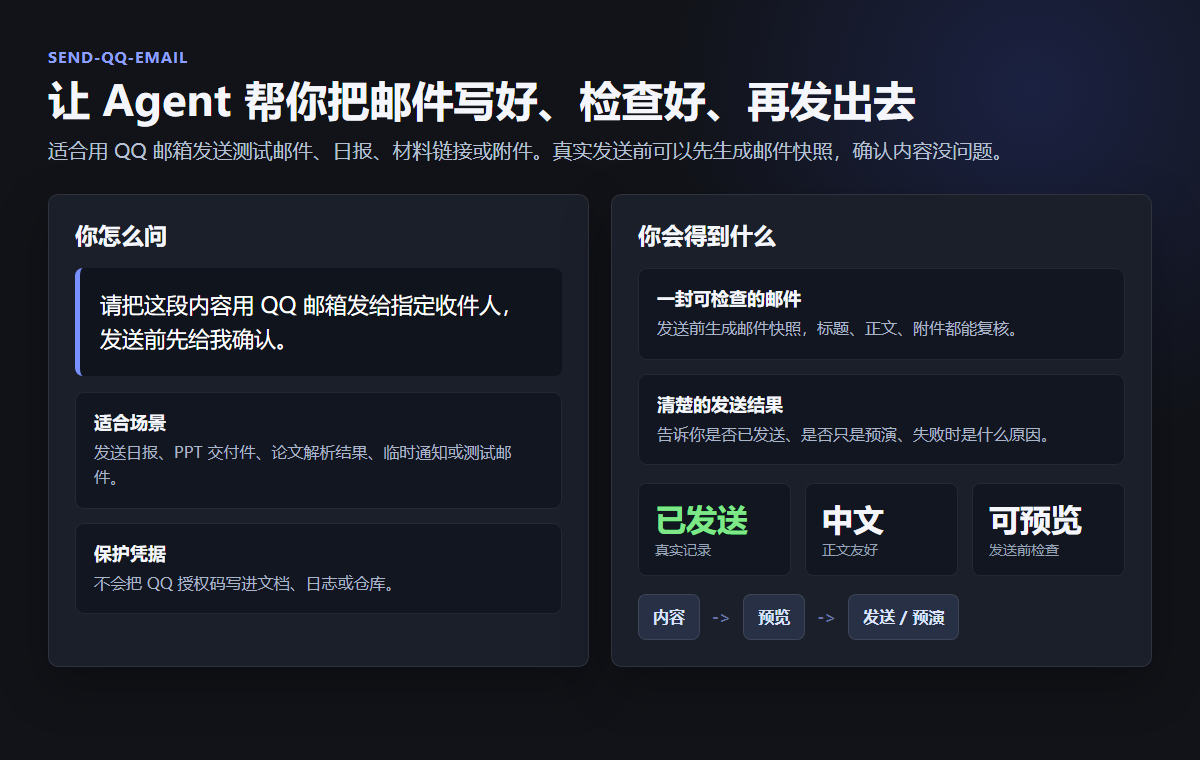Screen dimensions: 1200x760
Task: Click the 保护凭据 card title
Action: pyautogui.click(x=130, y=554)
